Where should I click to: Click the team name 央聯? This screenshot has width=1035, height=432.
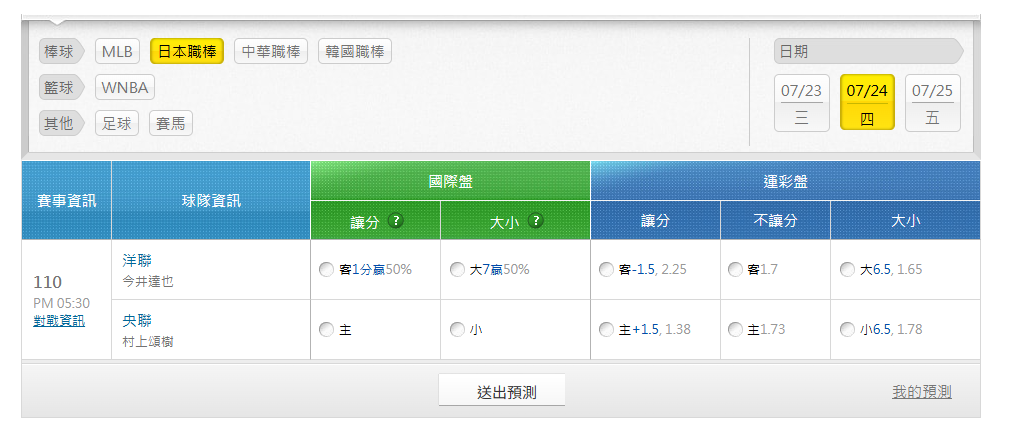137,321
